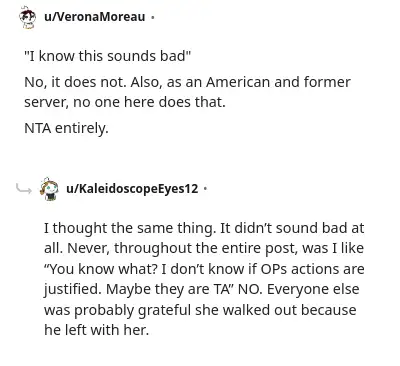Click dot separator after u/KaleidoscopeEyes12
The image size is (400, 366).
click(x=205, y=189)
